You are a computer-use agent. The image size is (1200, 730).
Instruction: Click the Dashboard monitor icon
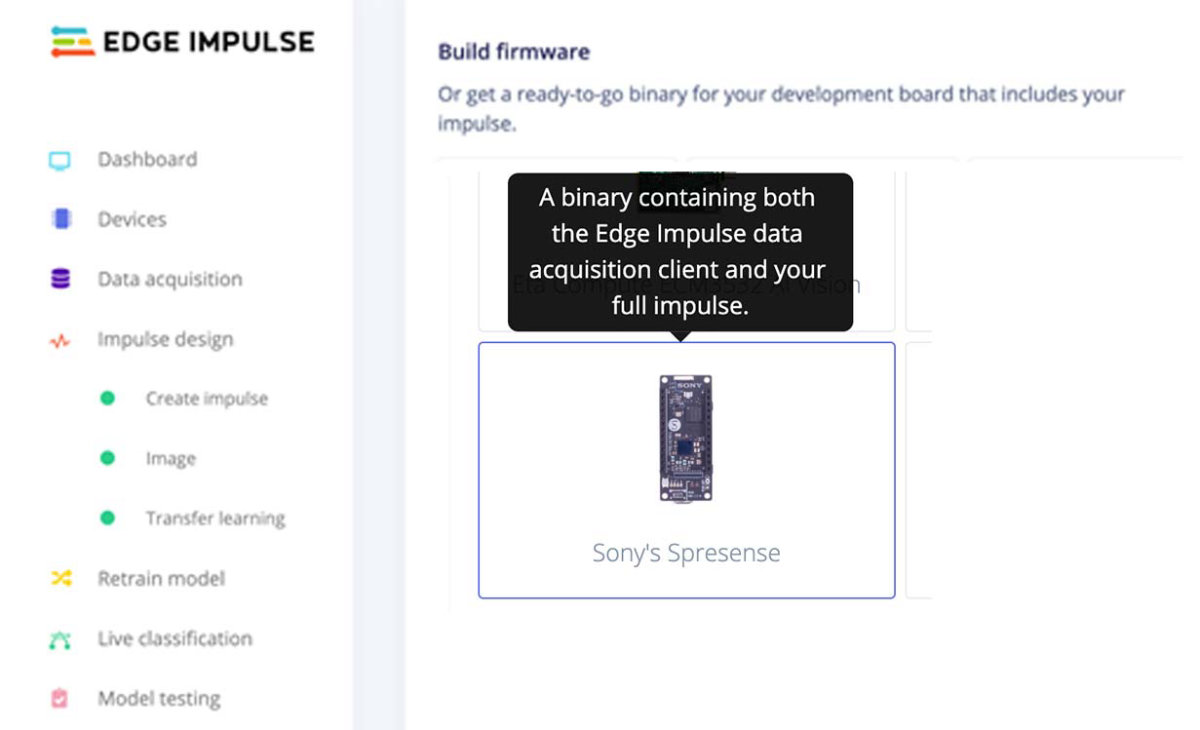[60, 160]
